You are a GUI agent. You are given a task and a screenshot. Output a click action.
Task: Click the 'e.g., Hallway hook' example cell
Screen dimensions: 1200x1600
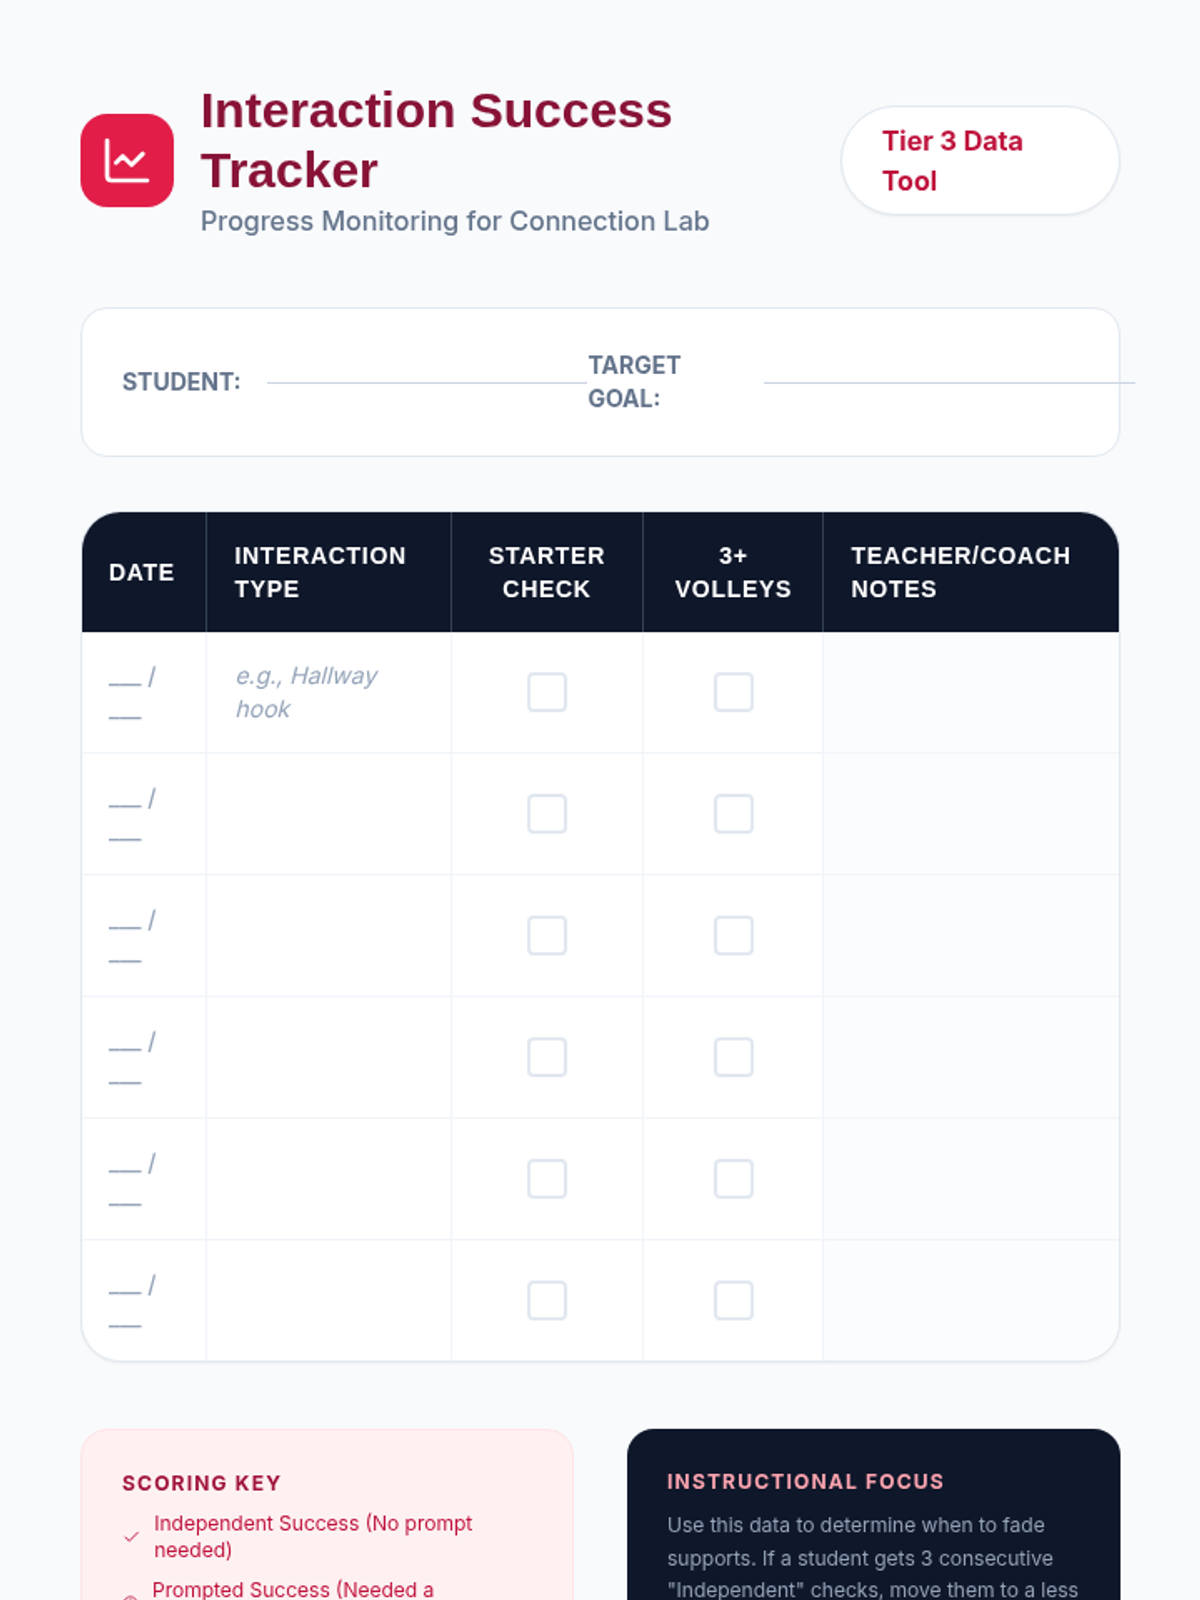click(306, 692)
